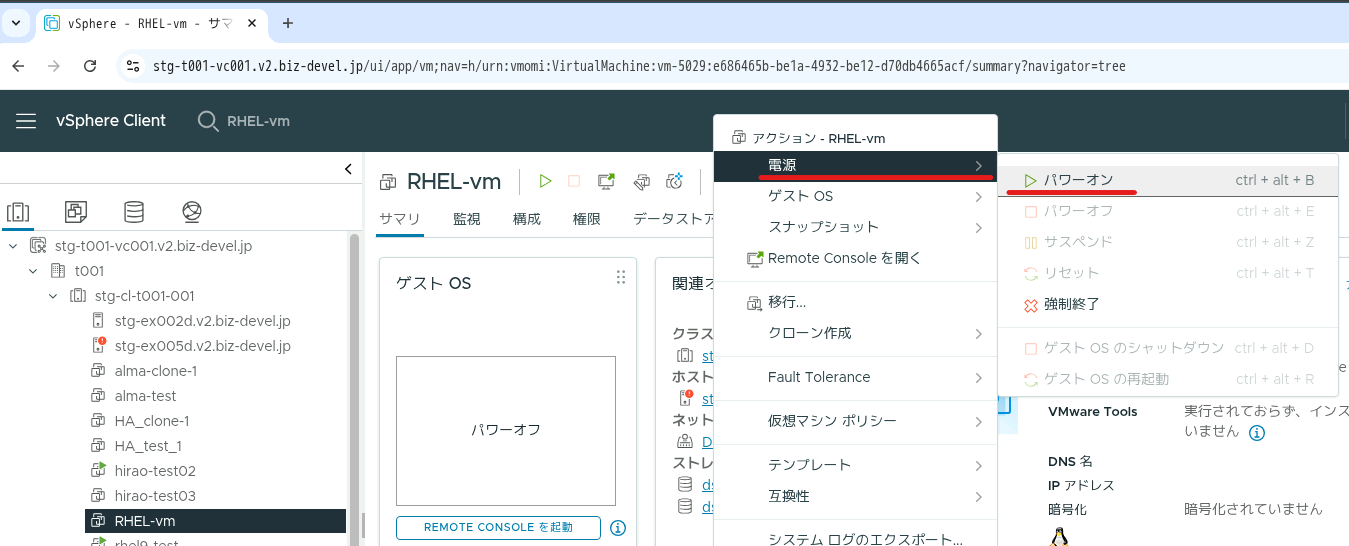
Task: Click alert host icon for stg-ex005d
Action: (98, 346)
